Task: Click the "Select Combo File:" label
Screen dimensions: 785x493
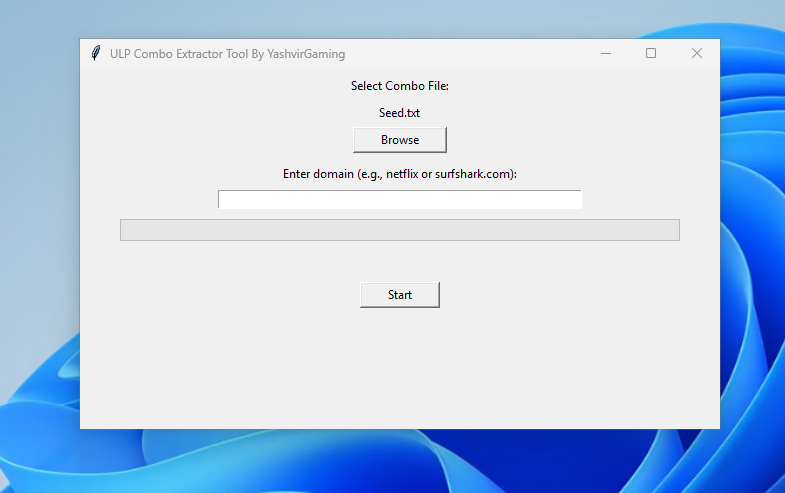Action: tap(400, 86)
